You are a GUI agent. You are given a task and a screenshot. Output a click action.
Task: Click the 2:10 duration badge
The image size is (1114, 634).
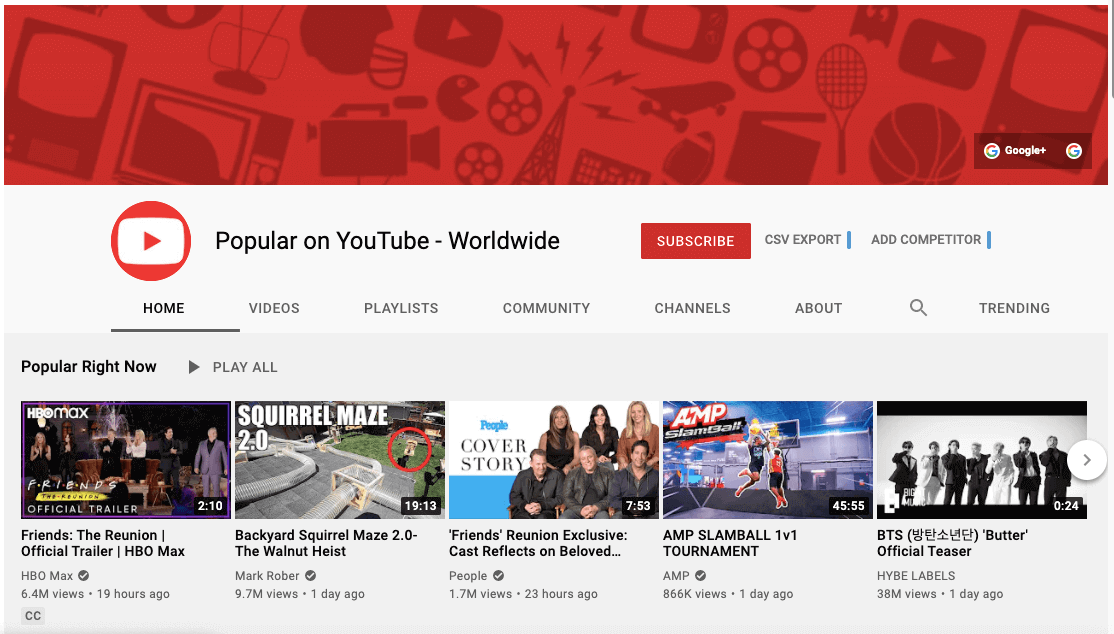pos(210,506)
